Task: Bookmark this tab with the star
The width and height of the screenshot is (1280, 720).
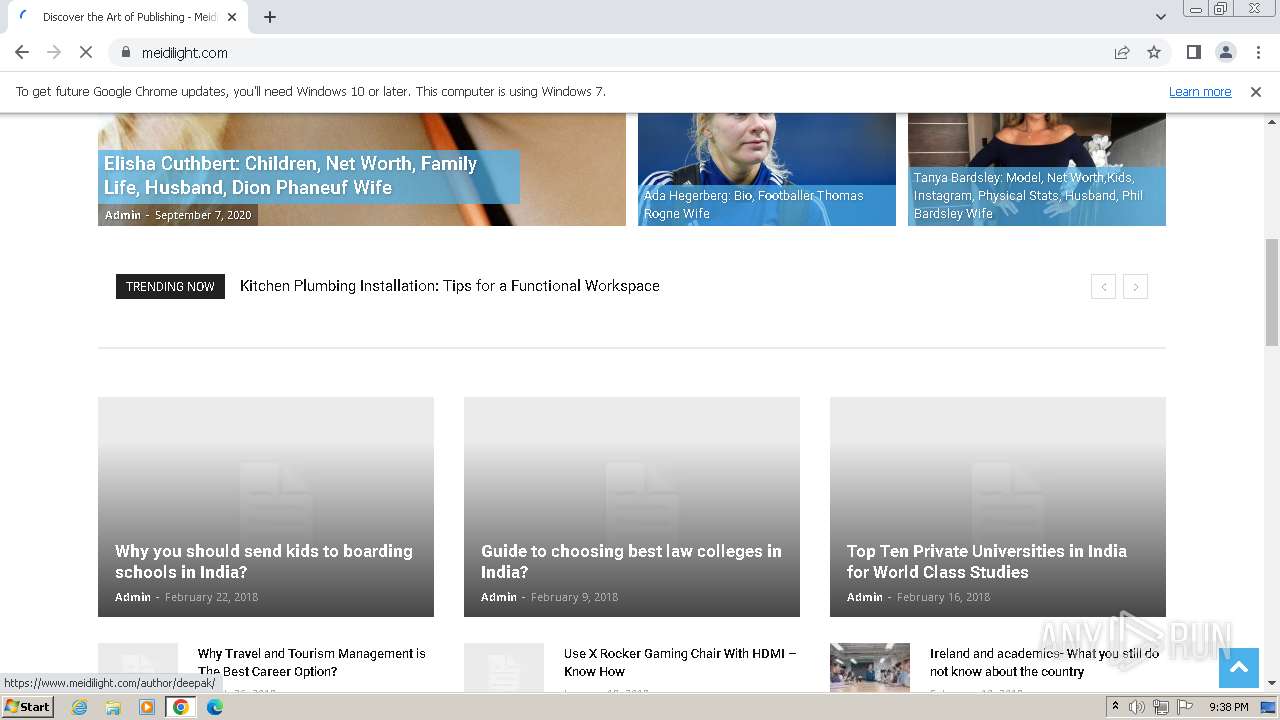Action: click(1154, 52)
